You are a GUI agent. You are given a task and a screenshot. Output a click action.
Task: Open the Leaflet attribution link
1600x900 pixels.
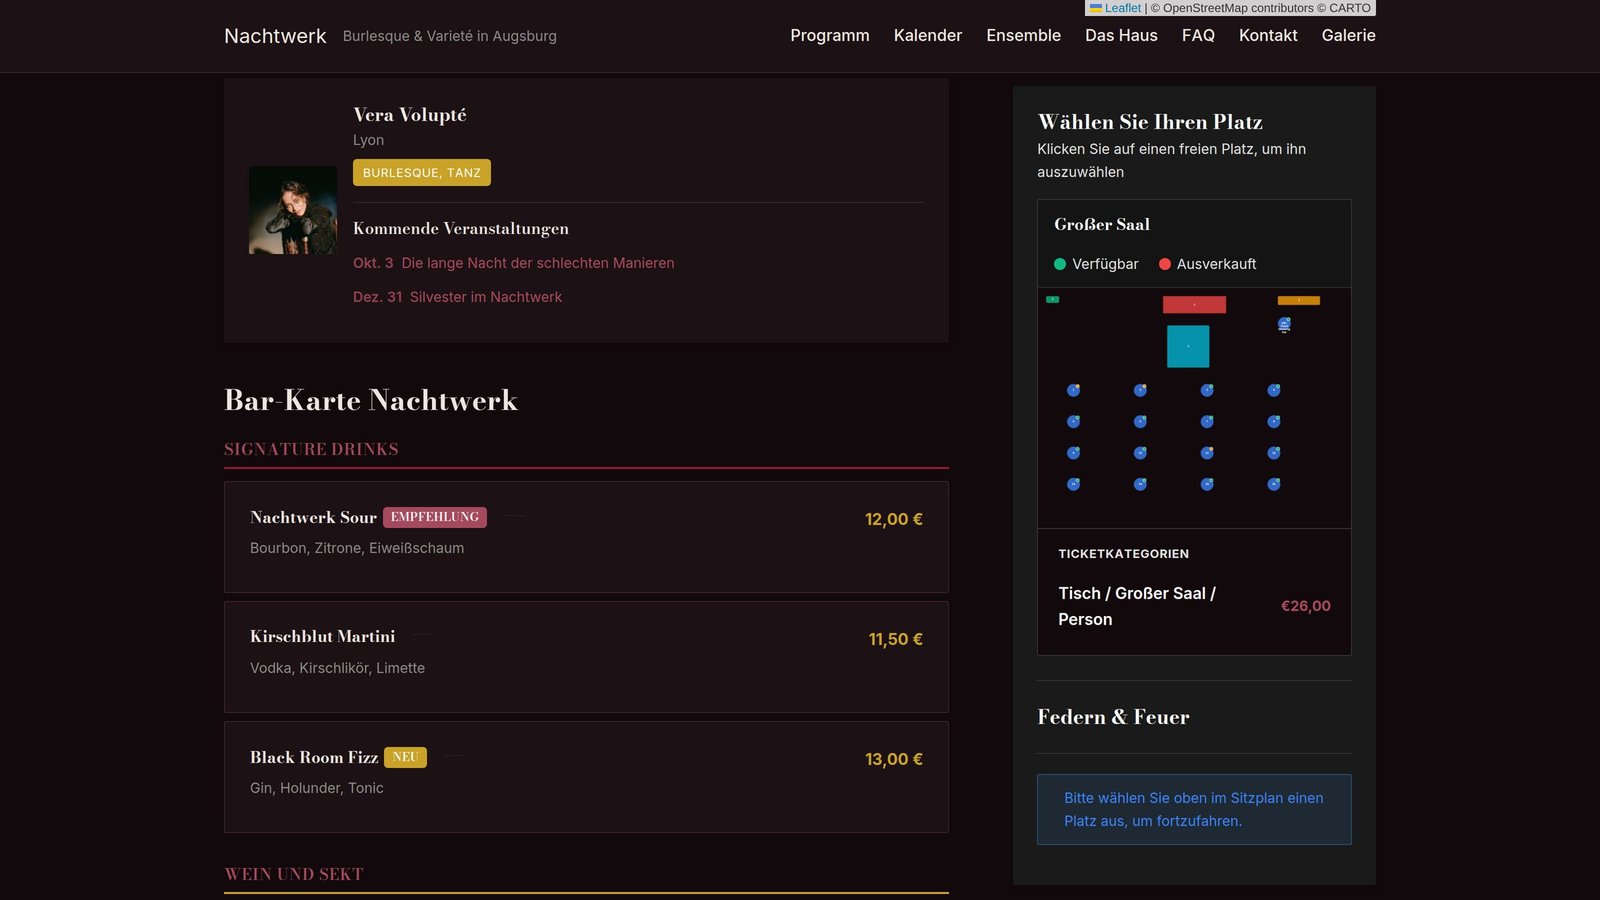point(1115,8)
